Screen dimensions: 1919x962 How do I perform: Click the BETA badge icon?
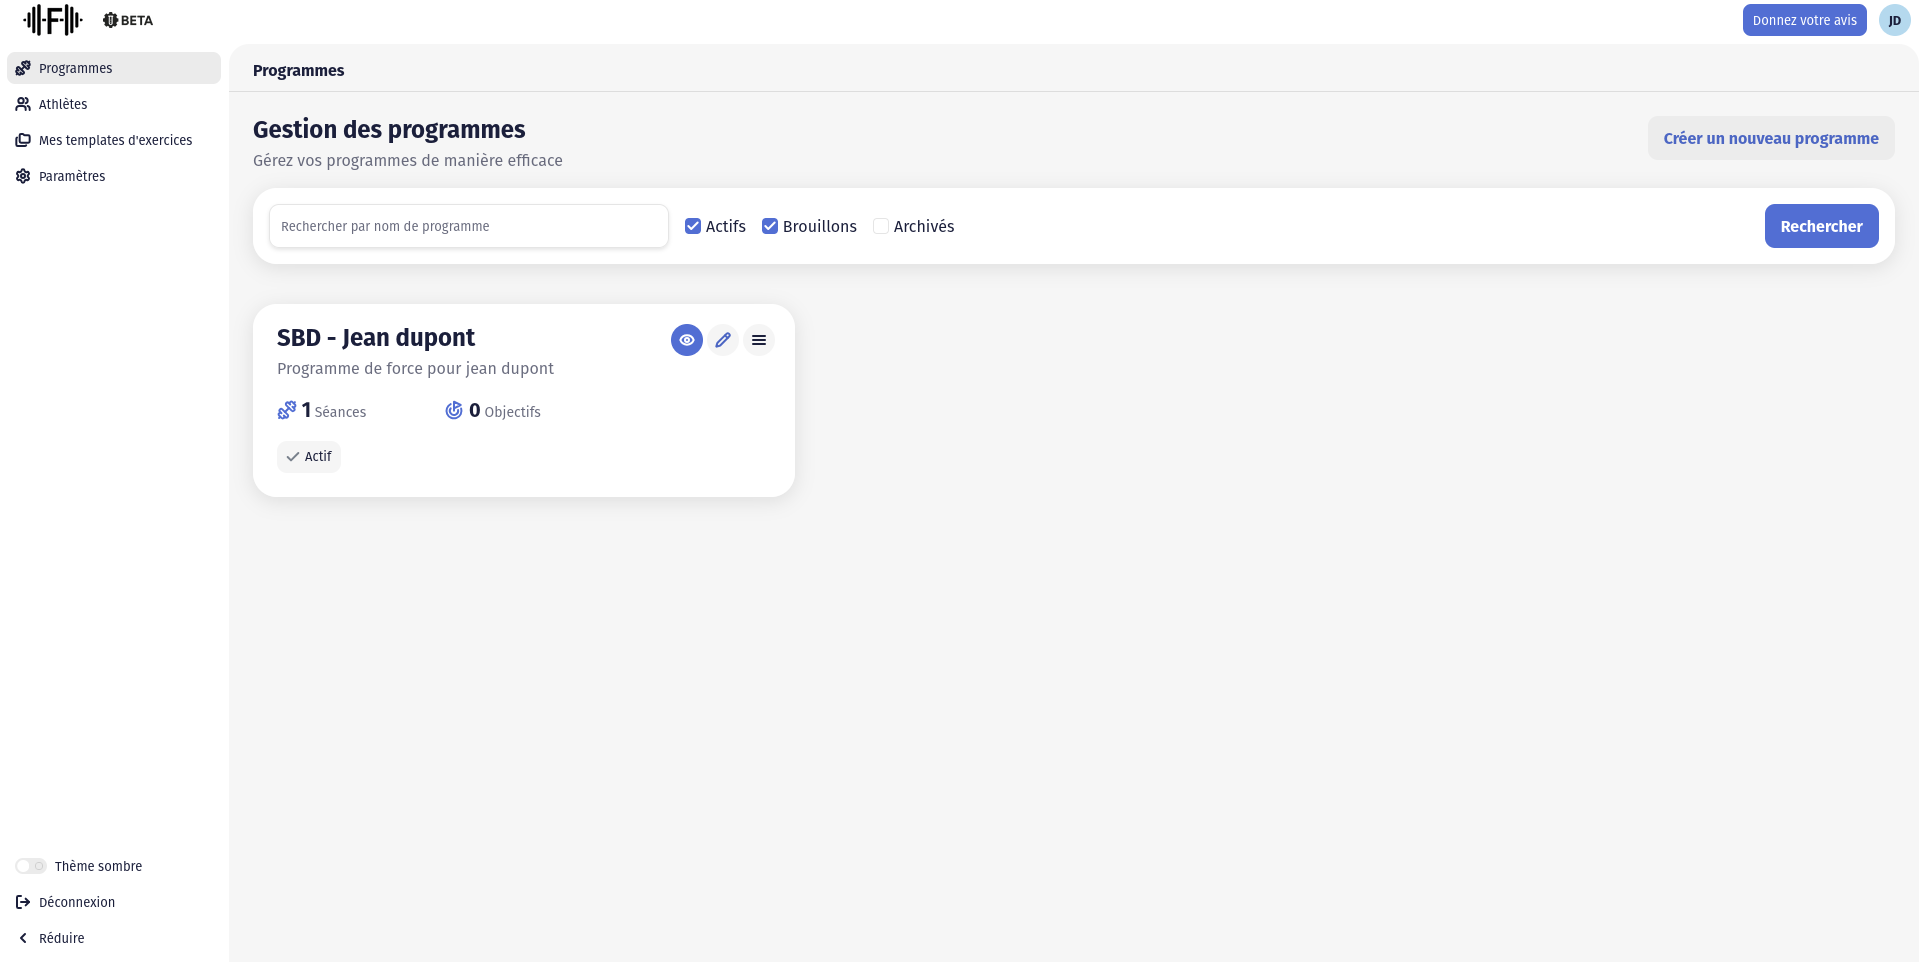(x=111, y=20)
